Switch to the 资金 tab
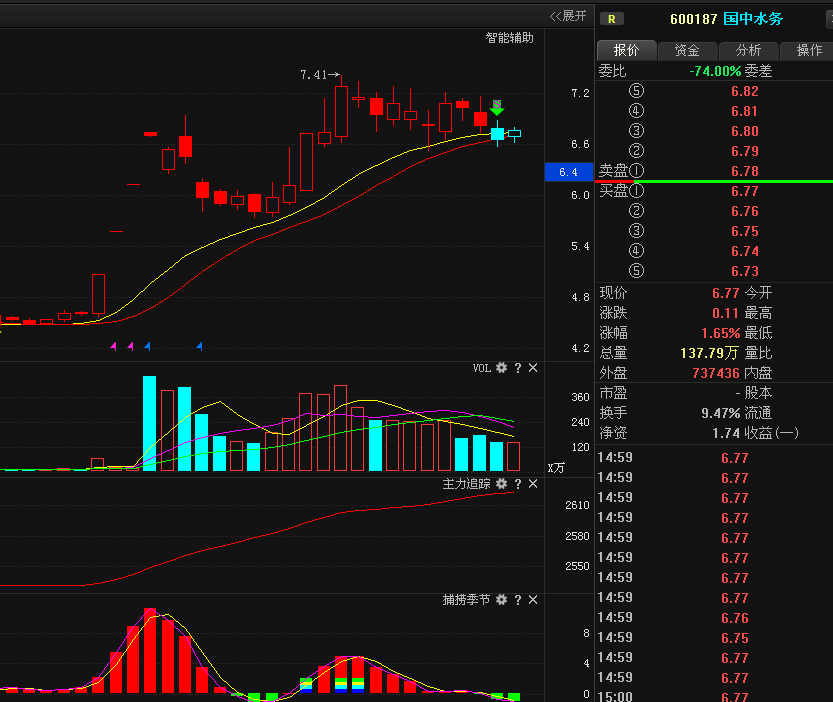Image resolution: width=833 pixels, height=702 pixels. point(687,50)
